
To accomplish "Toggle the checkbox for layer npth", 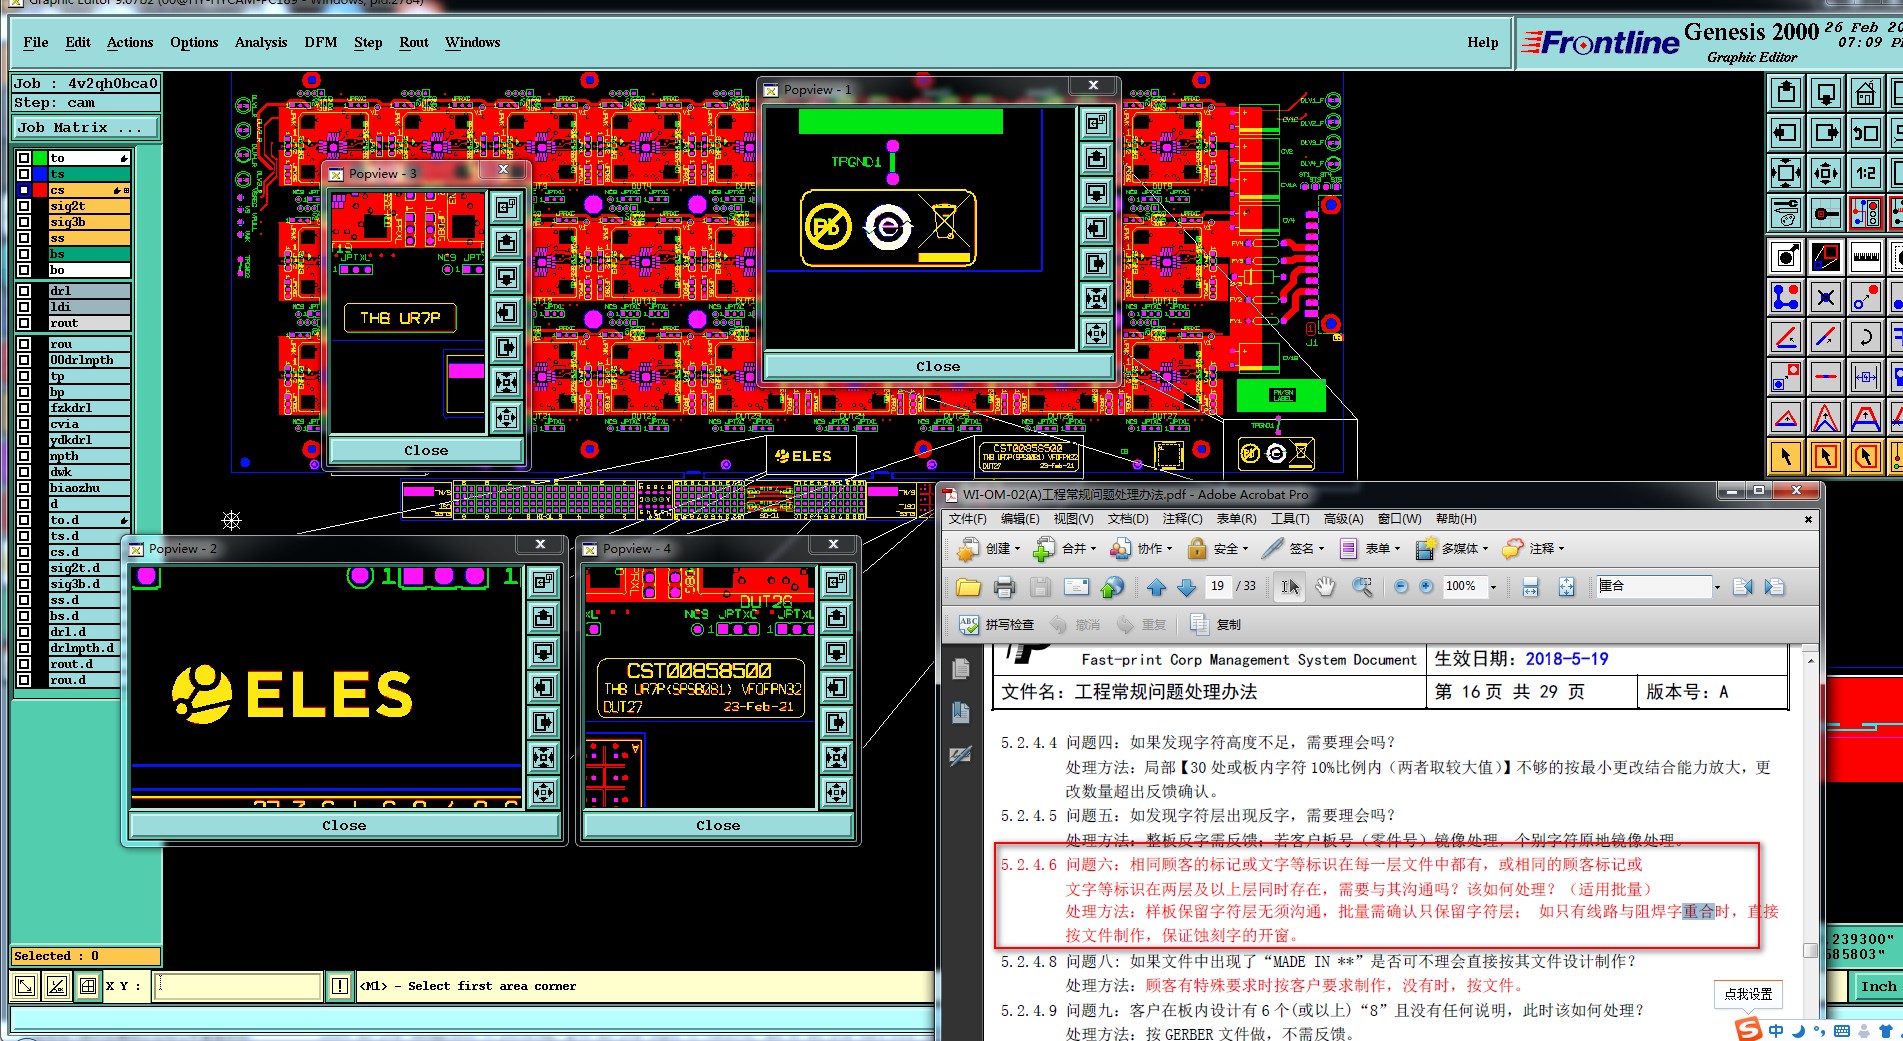I will (x=24, y=456).
